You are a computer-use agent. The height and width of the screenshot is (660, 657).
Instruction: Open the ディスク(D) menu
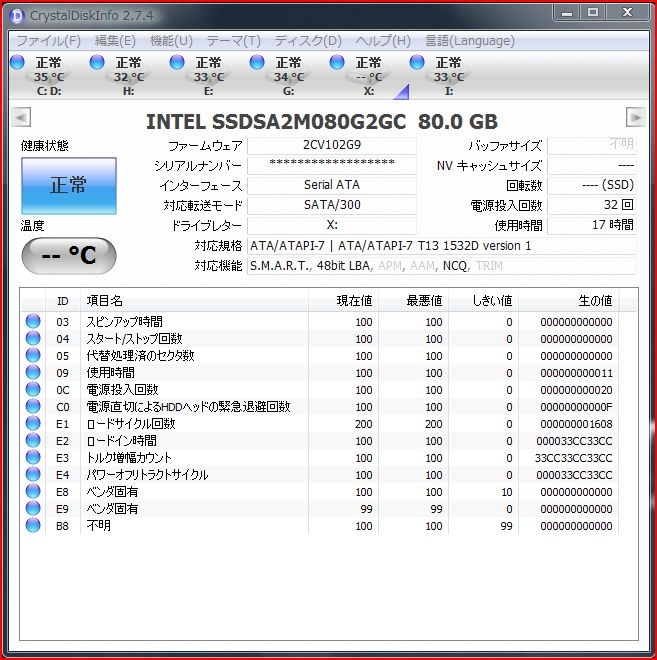(x=308, y=41)
